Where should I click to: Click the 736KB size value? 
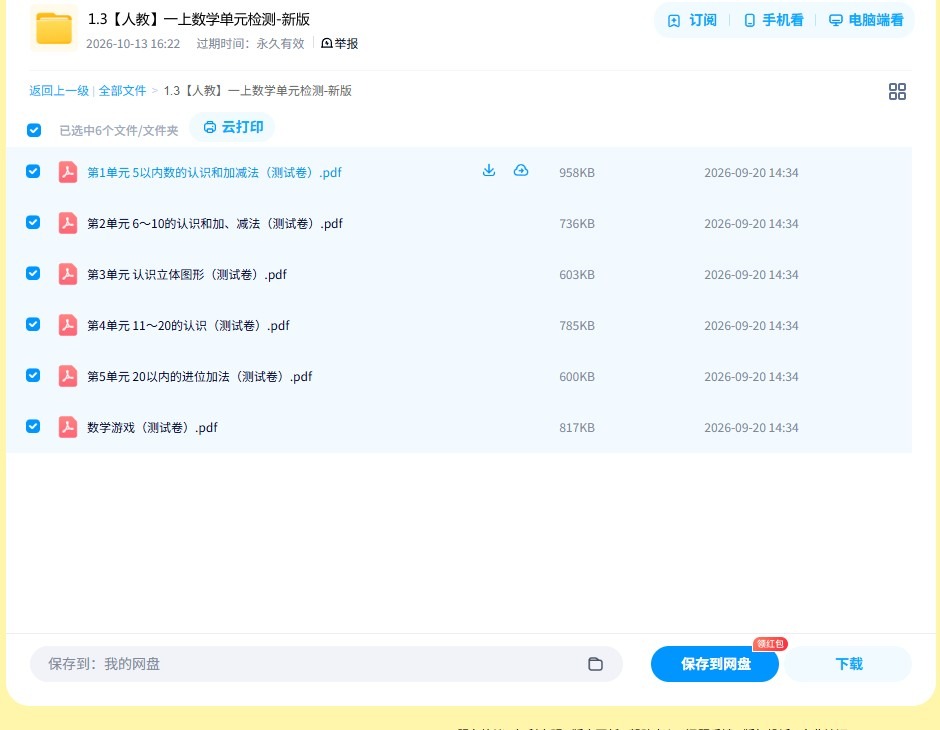(x=577, y=224)
